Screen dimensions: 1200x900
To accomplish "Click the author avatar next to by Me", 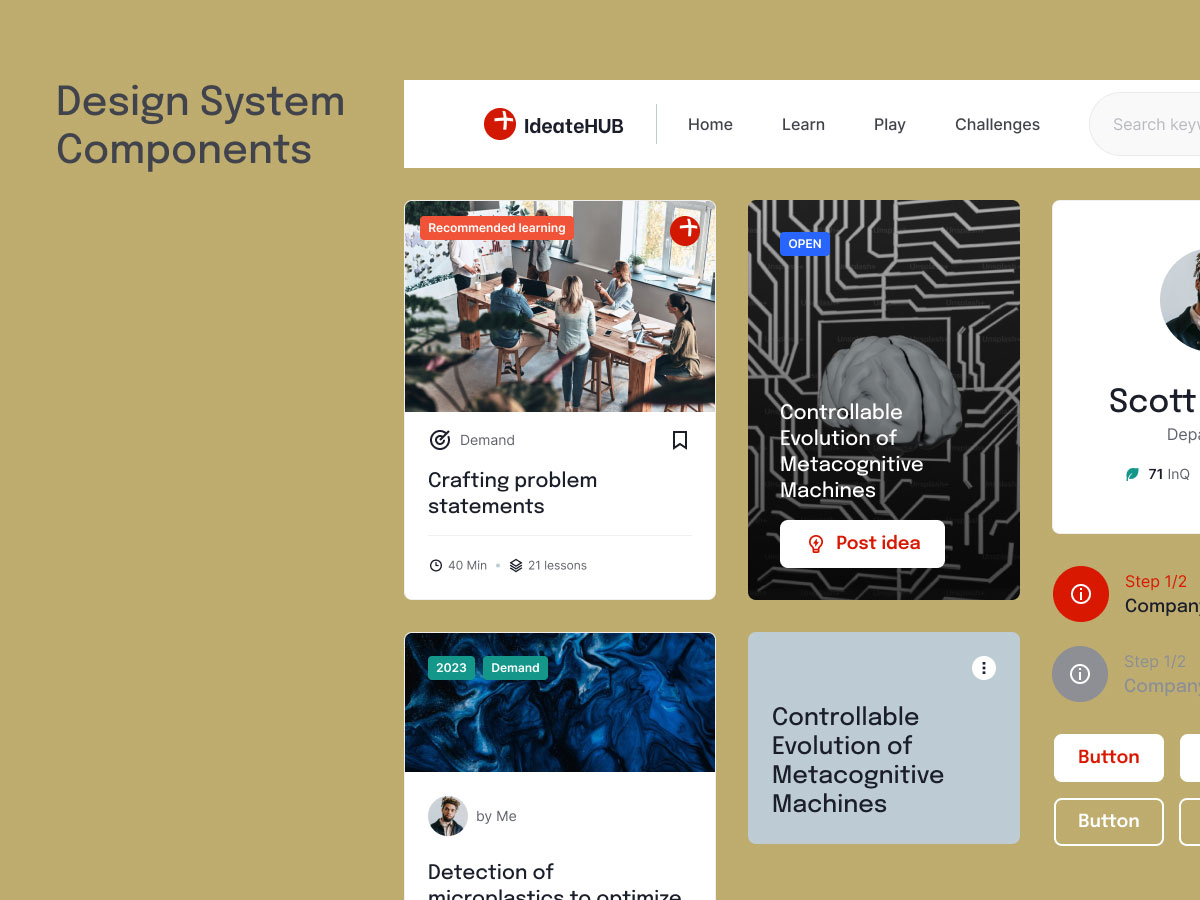I will pyautogui.click(x=448, y=816).
